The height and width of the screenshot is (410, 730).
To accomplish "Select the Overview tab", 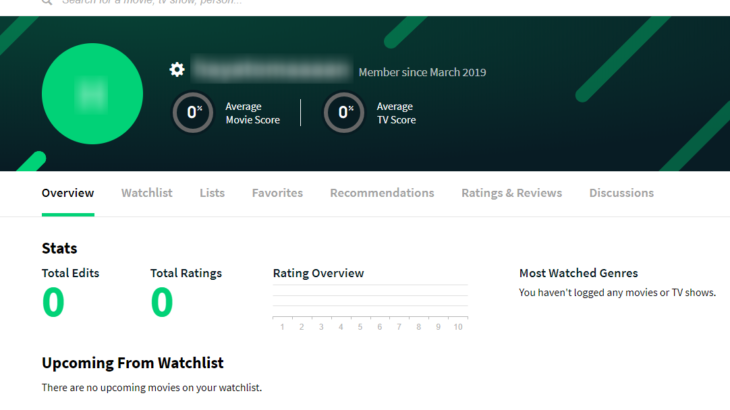I will 68,193.
